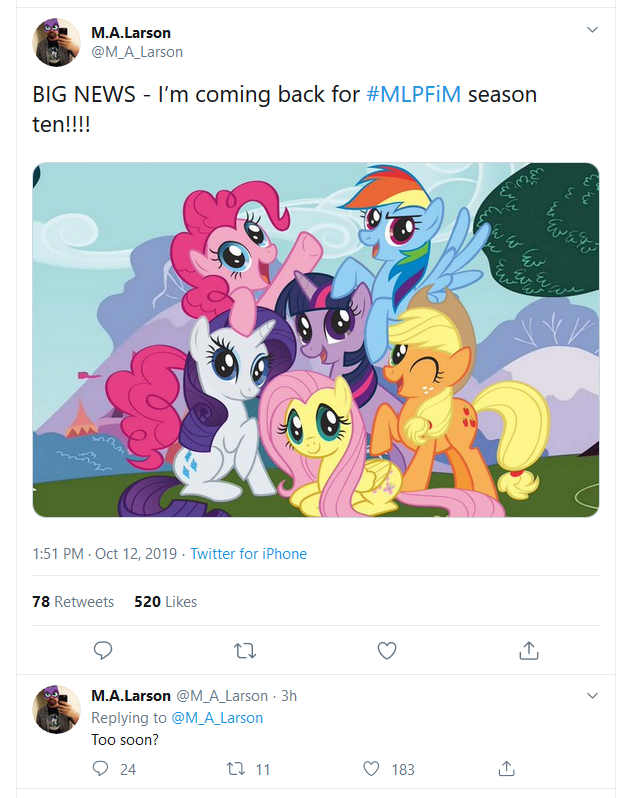Enlarge the My Little Pony group image
This screenshot has height=798, width=630.
(316, 339)
